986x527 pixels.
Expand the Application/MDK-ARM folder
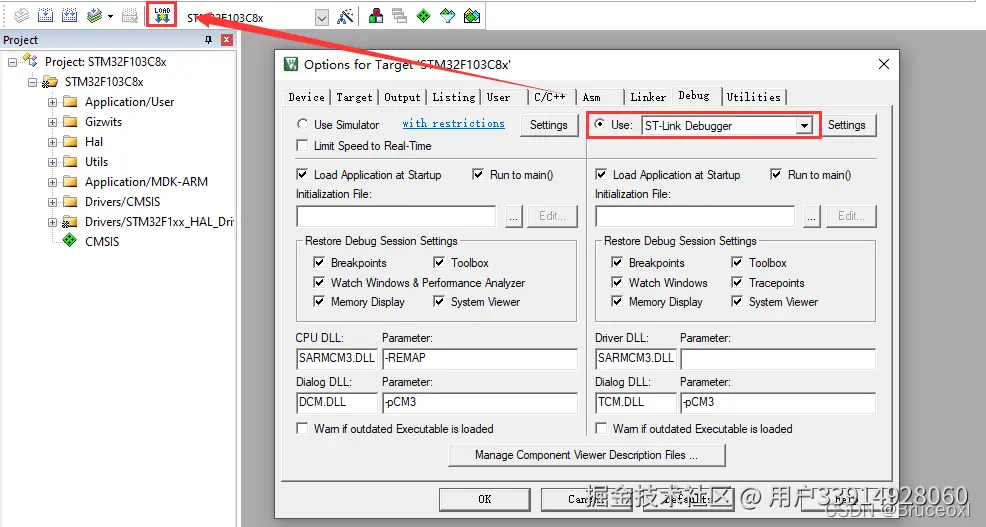coord(52,182)
